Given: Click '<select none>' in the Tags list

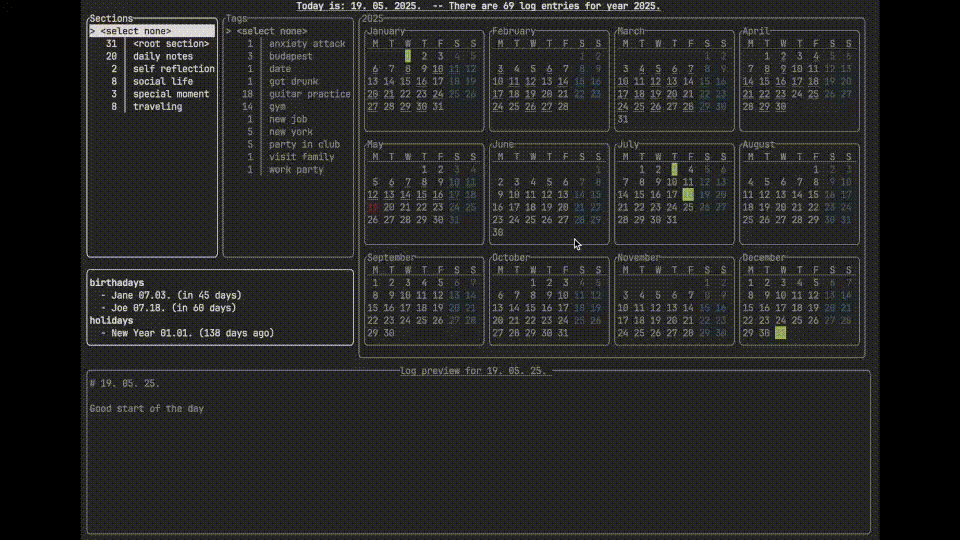Looking at the screenshot, I should 271,31.
